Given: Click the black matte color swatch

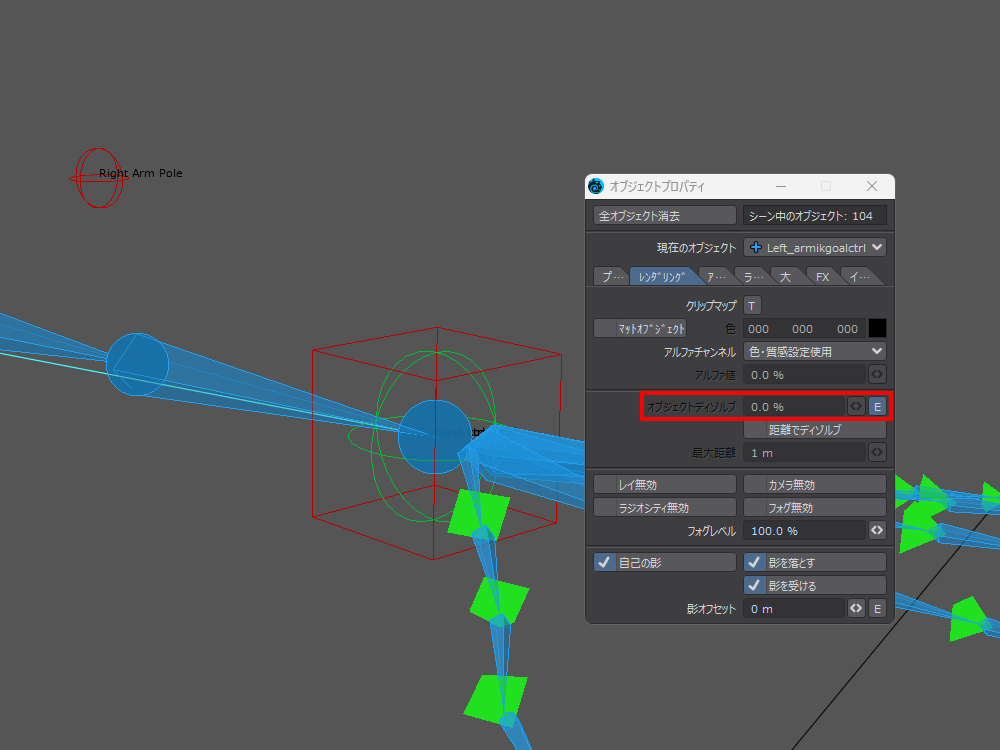Looking at the screenshot, I should pos(877,328).
